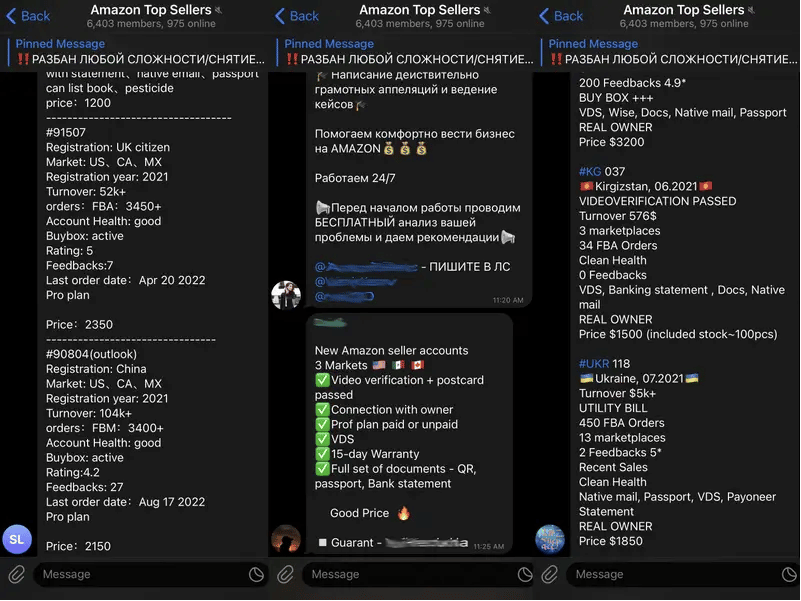This screenshot has height=601, width=801.
Task: Open the SL sender avatar
Action: [17, 539]
